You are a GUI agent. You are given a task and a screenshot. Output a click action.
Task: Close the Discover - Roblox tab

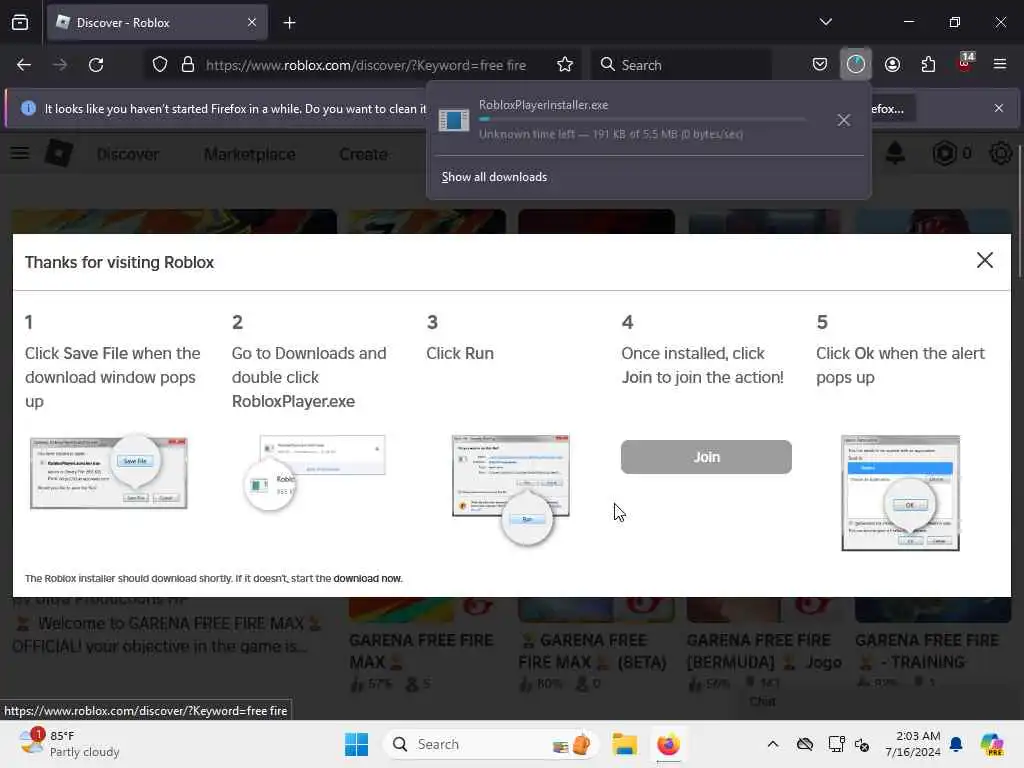tap(252, 22)
